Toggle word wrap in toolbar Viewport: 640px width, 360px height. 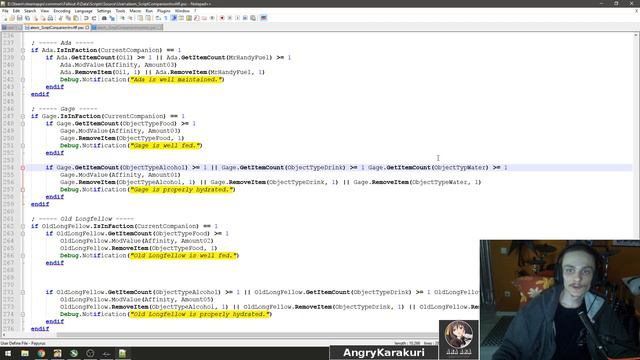[x=158, y=18]
